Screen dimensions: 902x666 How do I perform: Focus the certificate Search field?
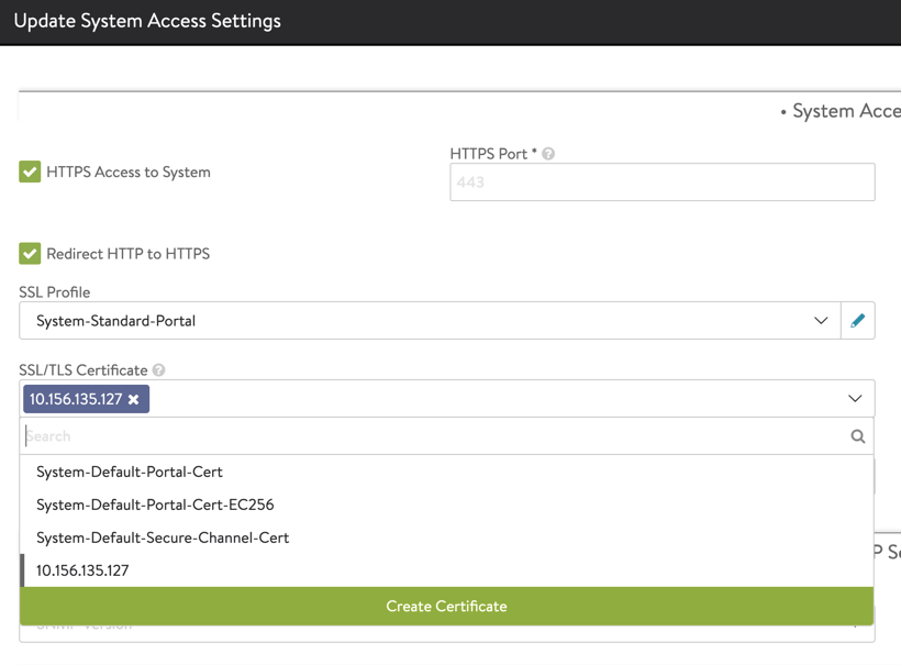point(430,436)
